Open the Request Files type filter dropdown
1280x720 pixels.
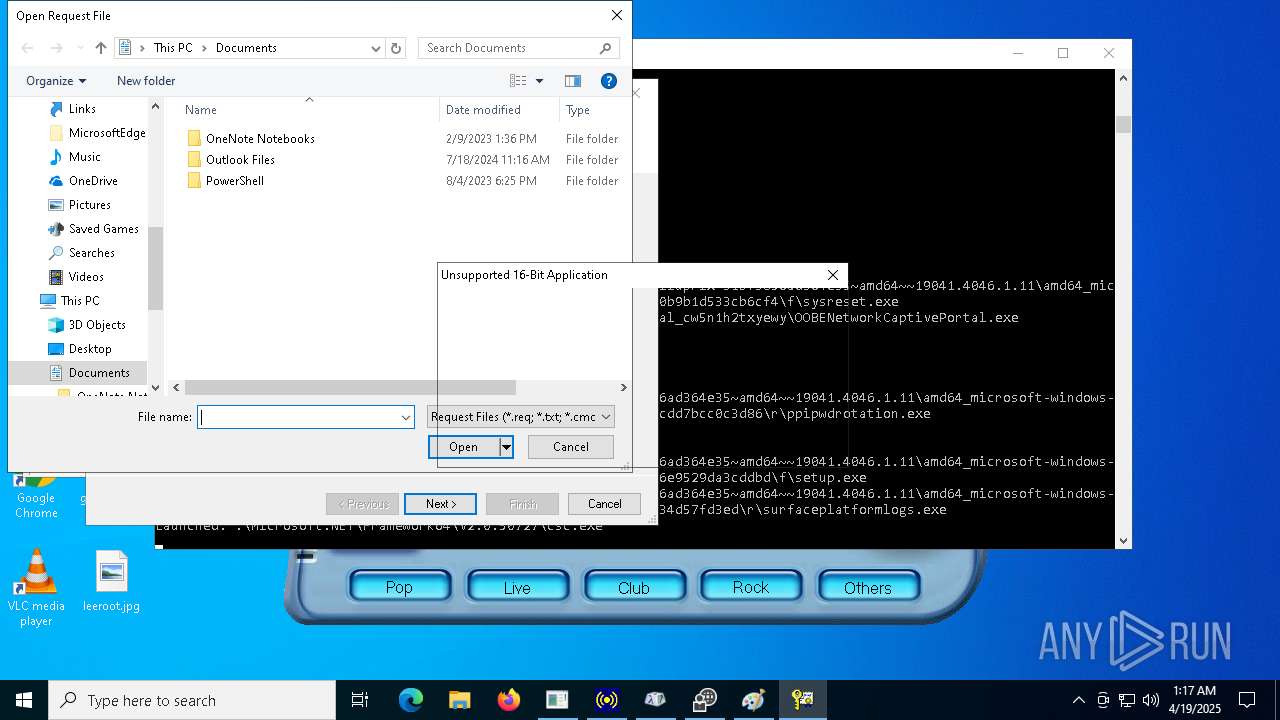521,417
